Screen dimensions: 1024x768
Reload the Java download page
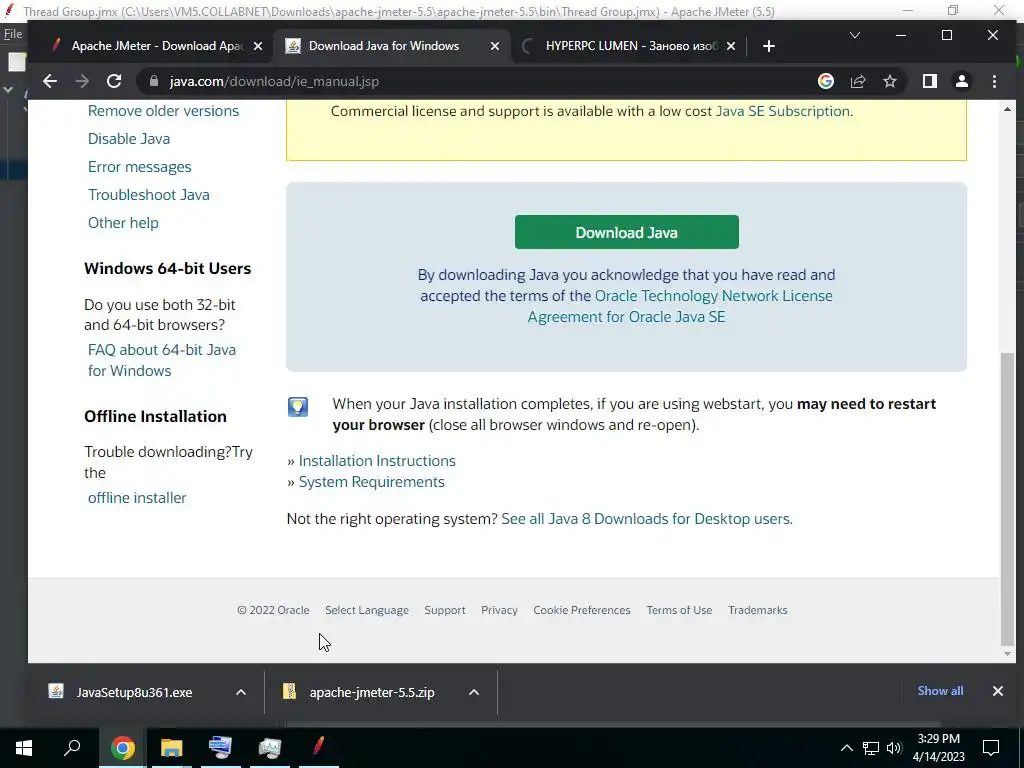click(114, 81)
